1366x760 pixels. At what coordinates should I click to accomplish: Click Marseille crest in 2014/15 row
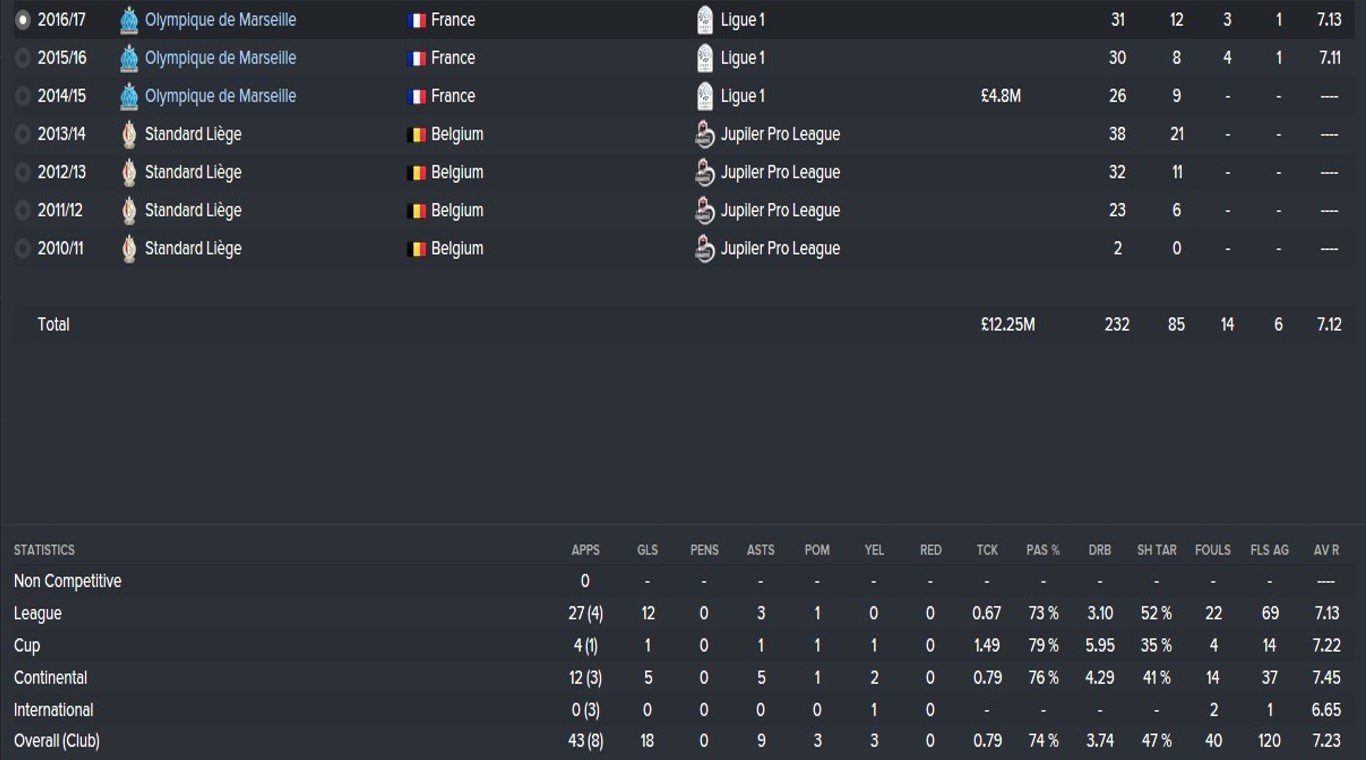click(129, 96)
